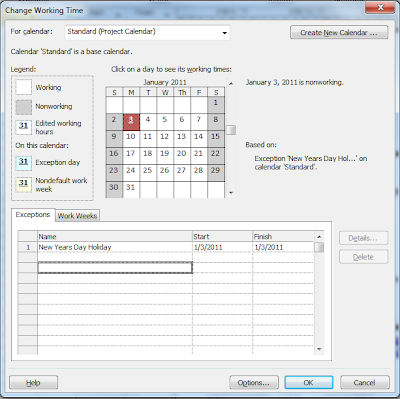The image size is (400, 399).
Task: Select Saturday January 1 in the calendar
Action: coord(216,105)
